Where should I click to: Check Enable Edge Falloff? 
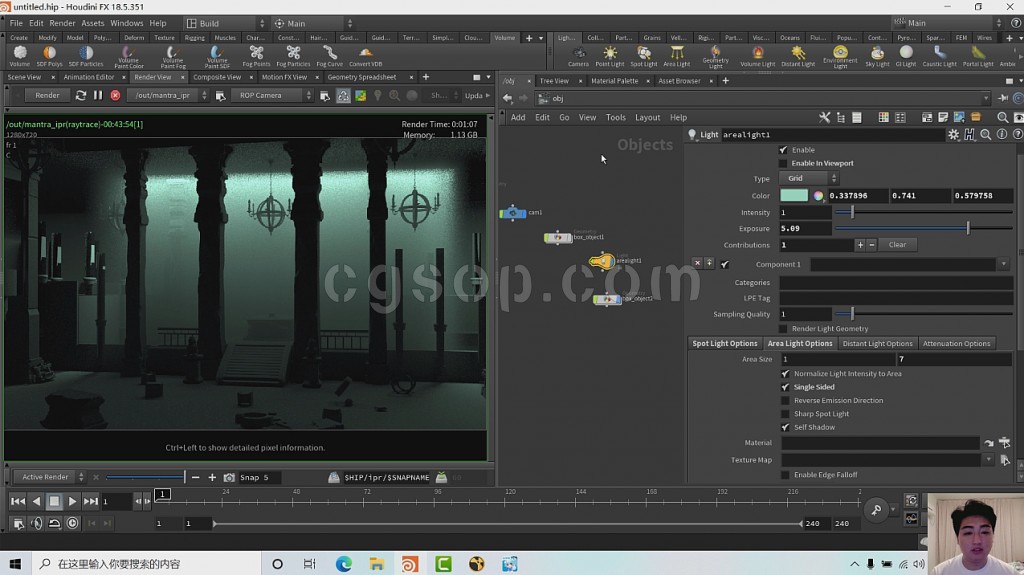pos(785,475)
